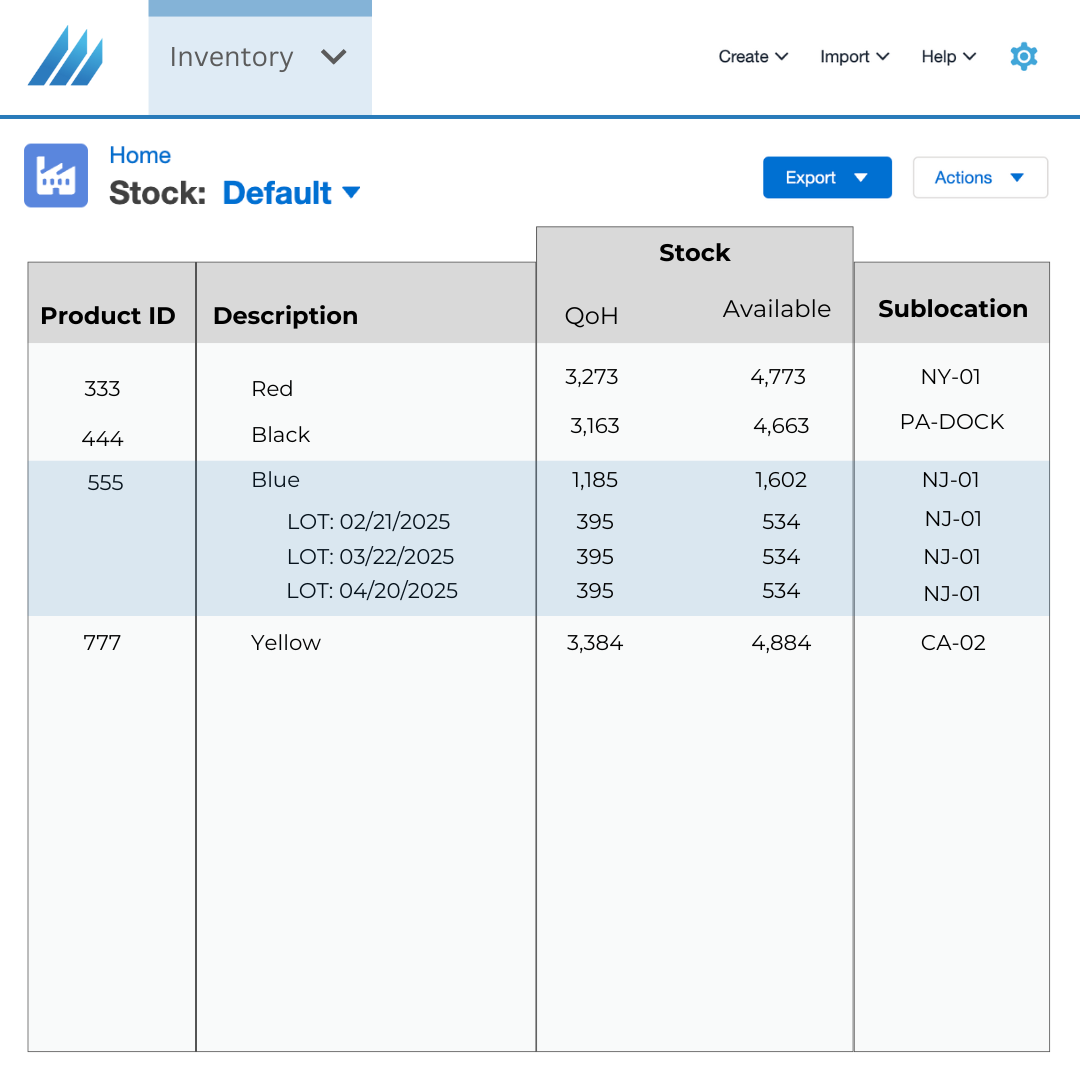Expand the Create menu
1080x1080 pixels.
click(x=753, y=57)
